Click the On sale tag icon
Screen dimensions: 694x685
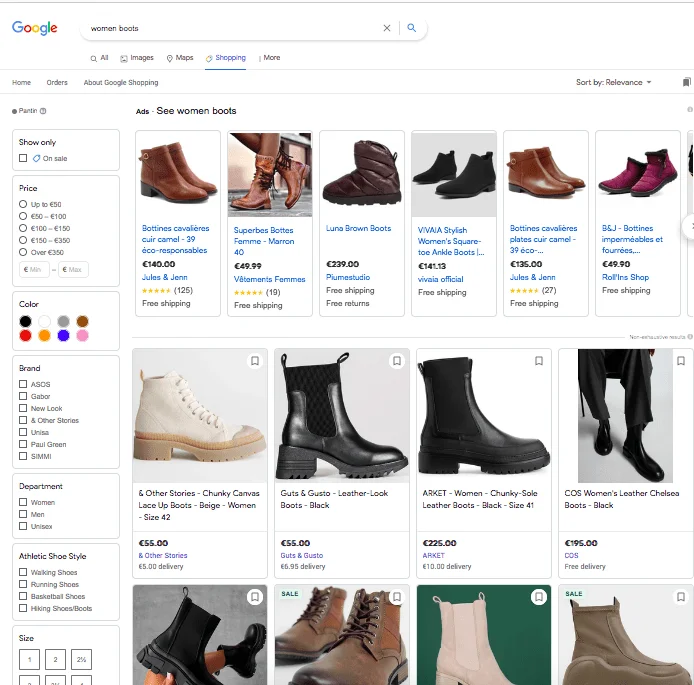(x=37, y=158)
